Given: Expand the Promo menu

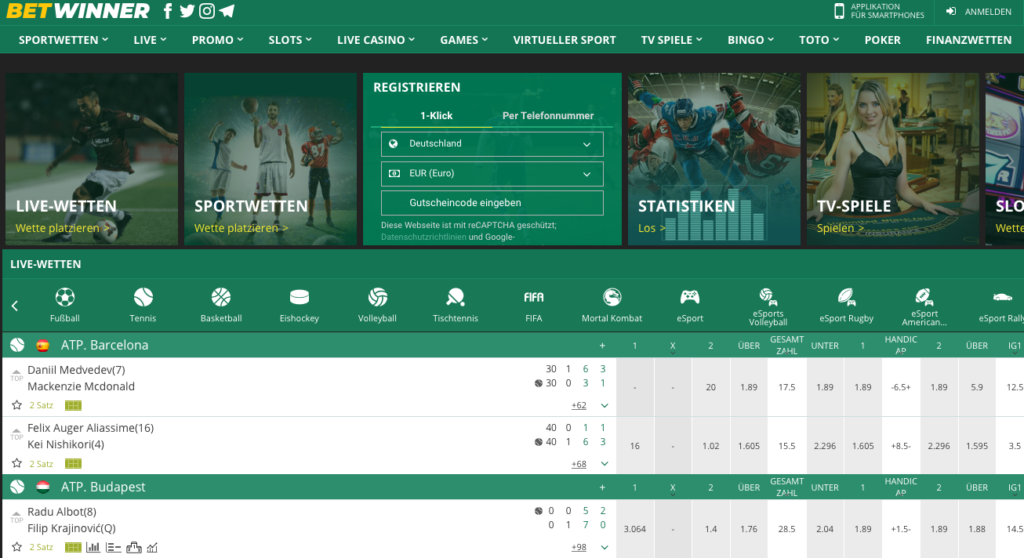Looking at the screenshot, I should tap(217, 40).
